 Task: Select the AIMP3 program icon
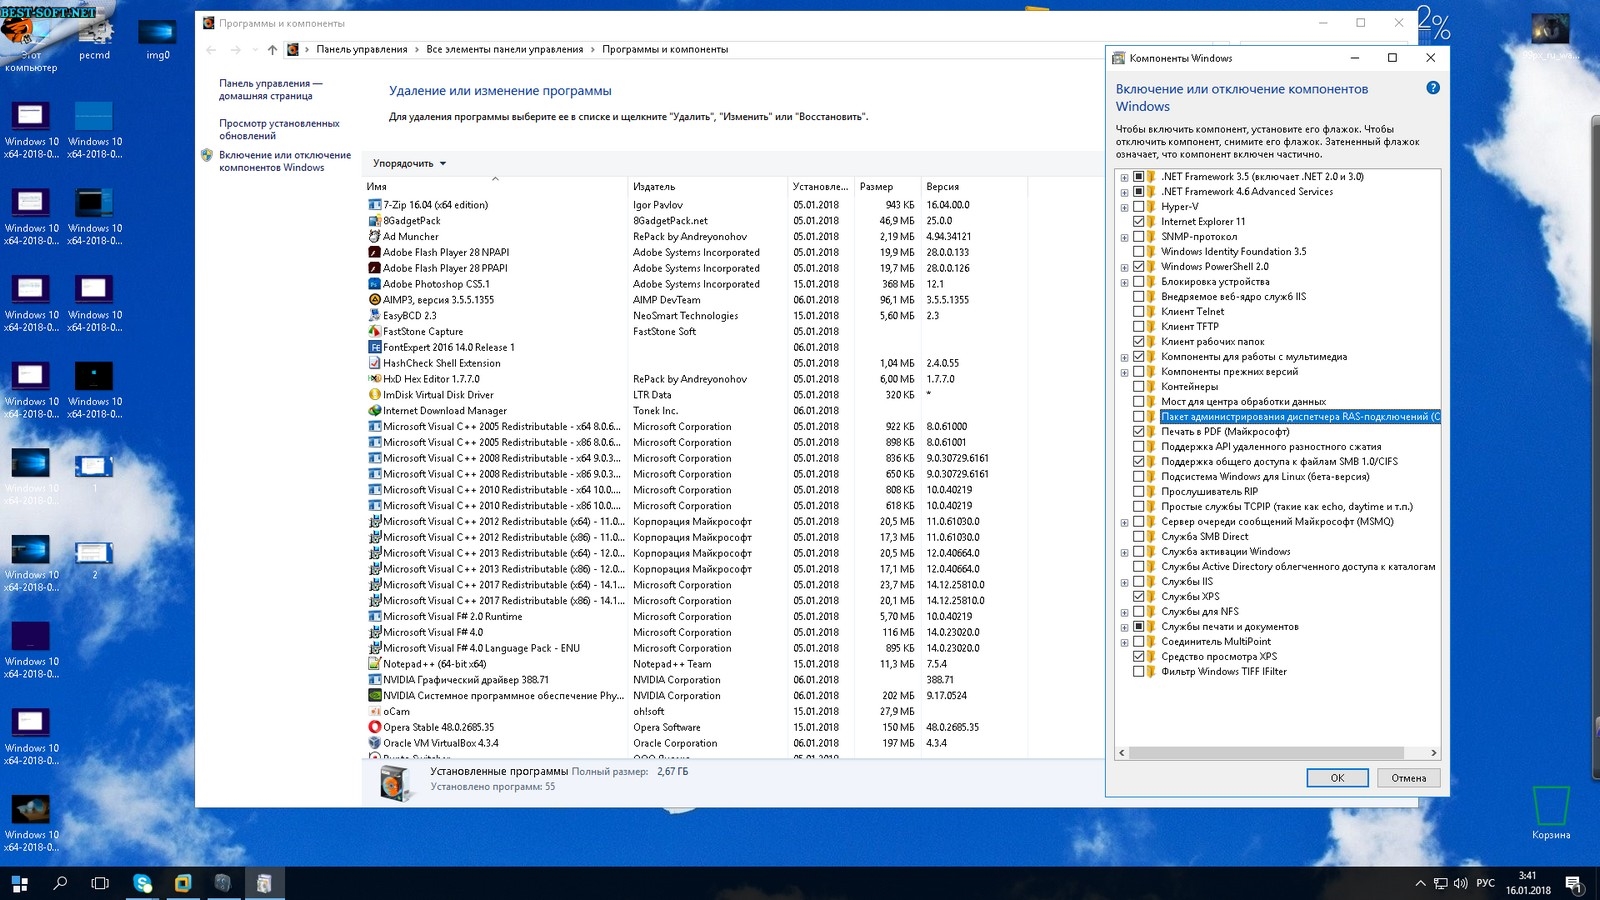(375, 300)
